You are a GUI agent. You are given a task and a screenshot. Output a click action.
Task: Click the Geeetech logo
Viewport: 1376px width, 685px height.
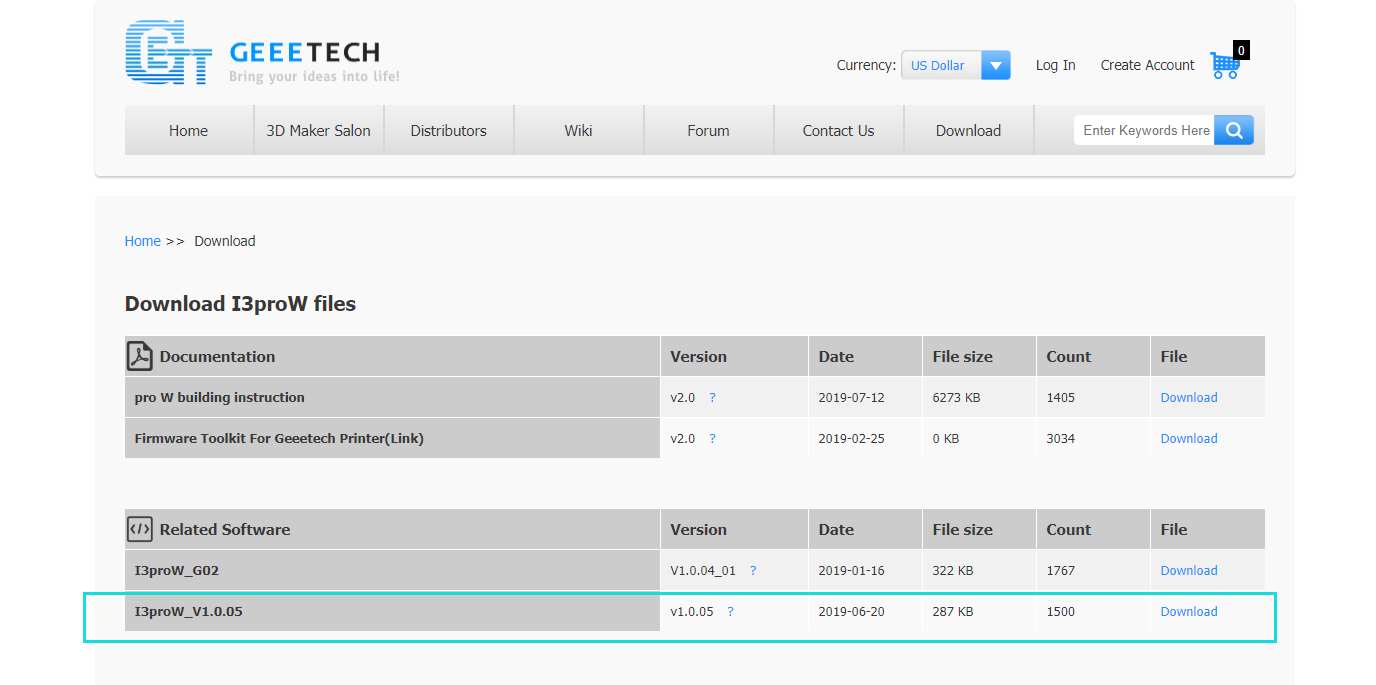pyautogui.click(x=262, y=53)
